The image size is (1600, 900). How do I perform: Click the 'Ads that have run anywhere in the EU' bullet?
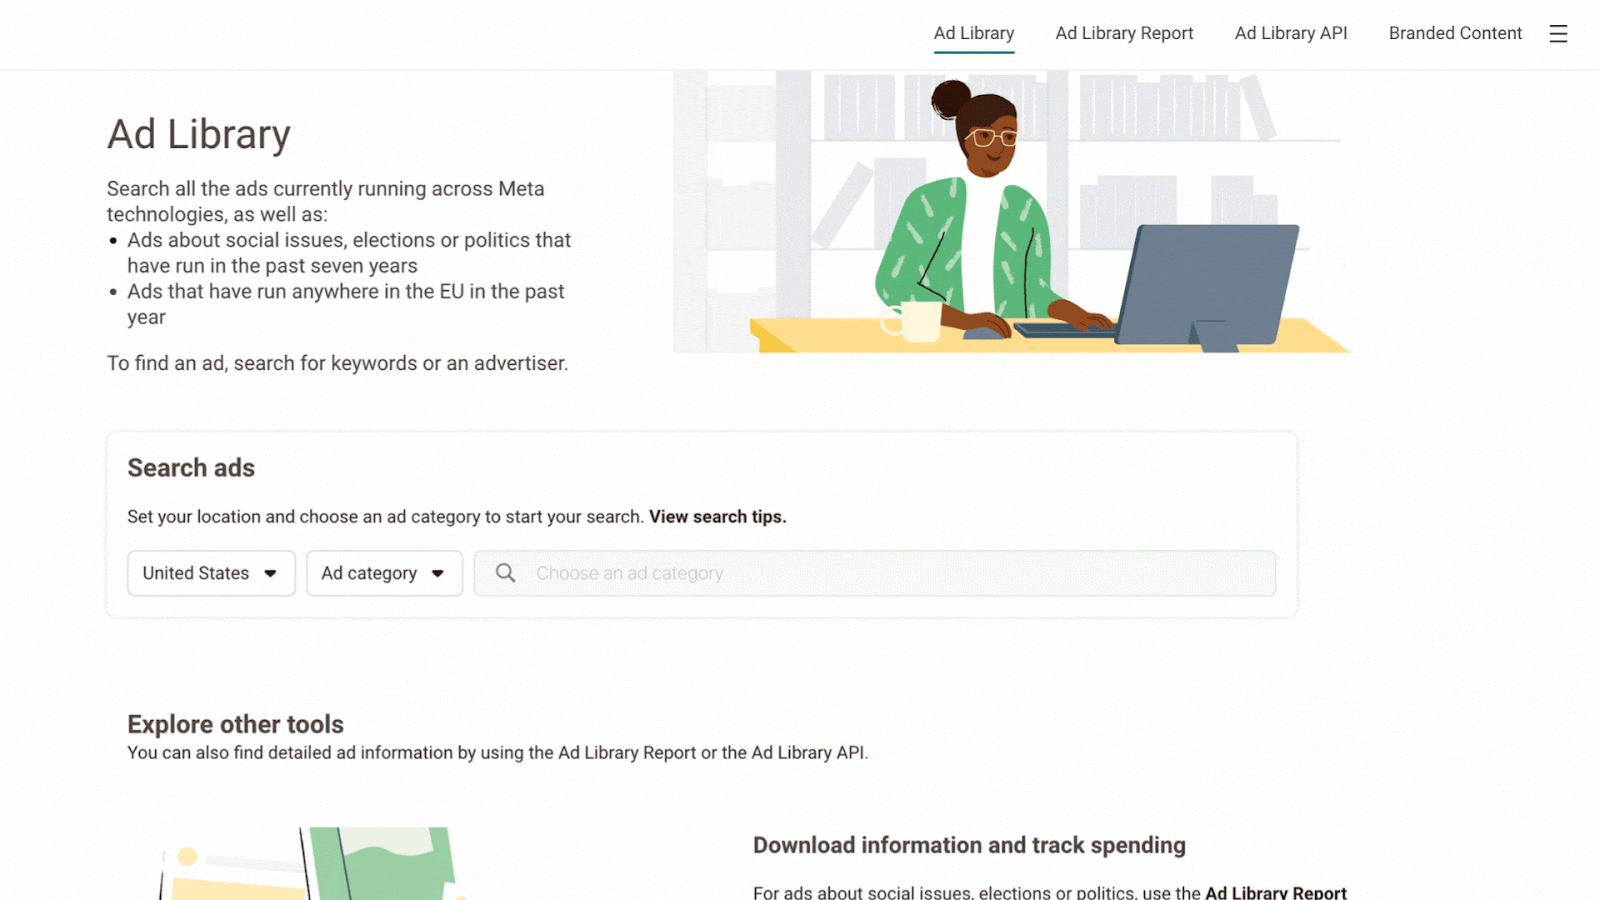[346, 304]
